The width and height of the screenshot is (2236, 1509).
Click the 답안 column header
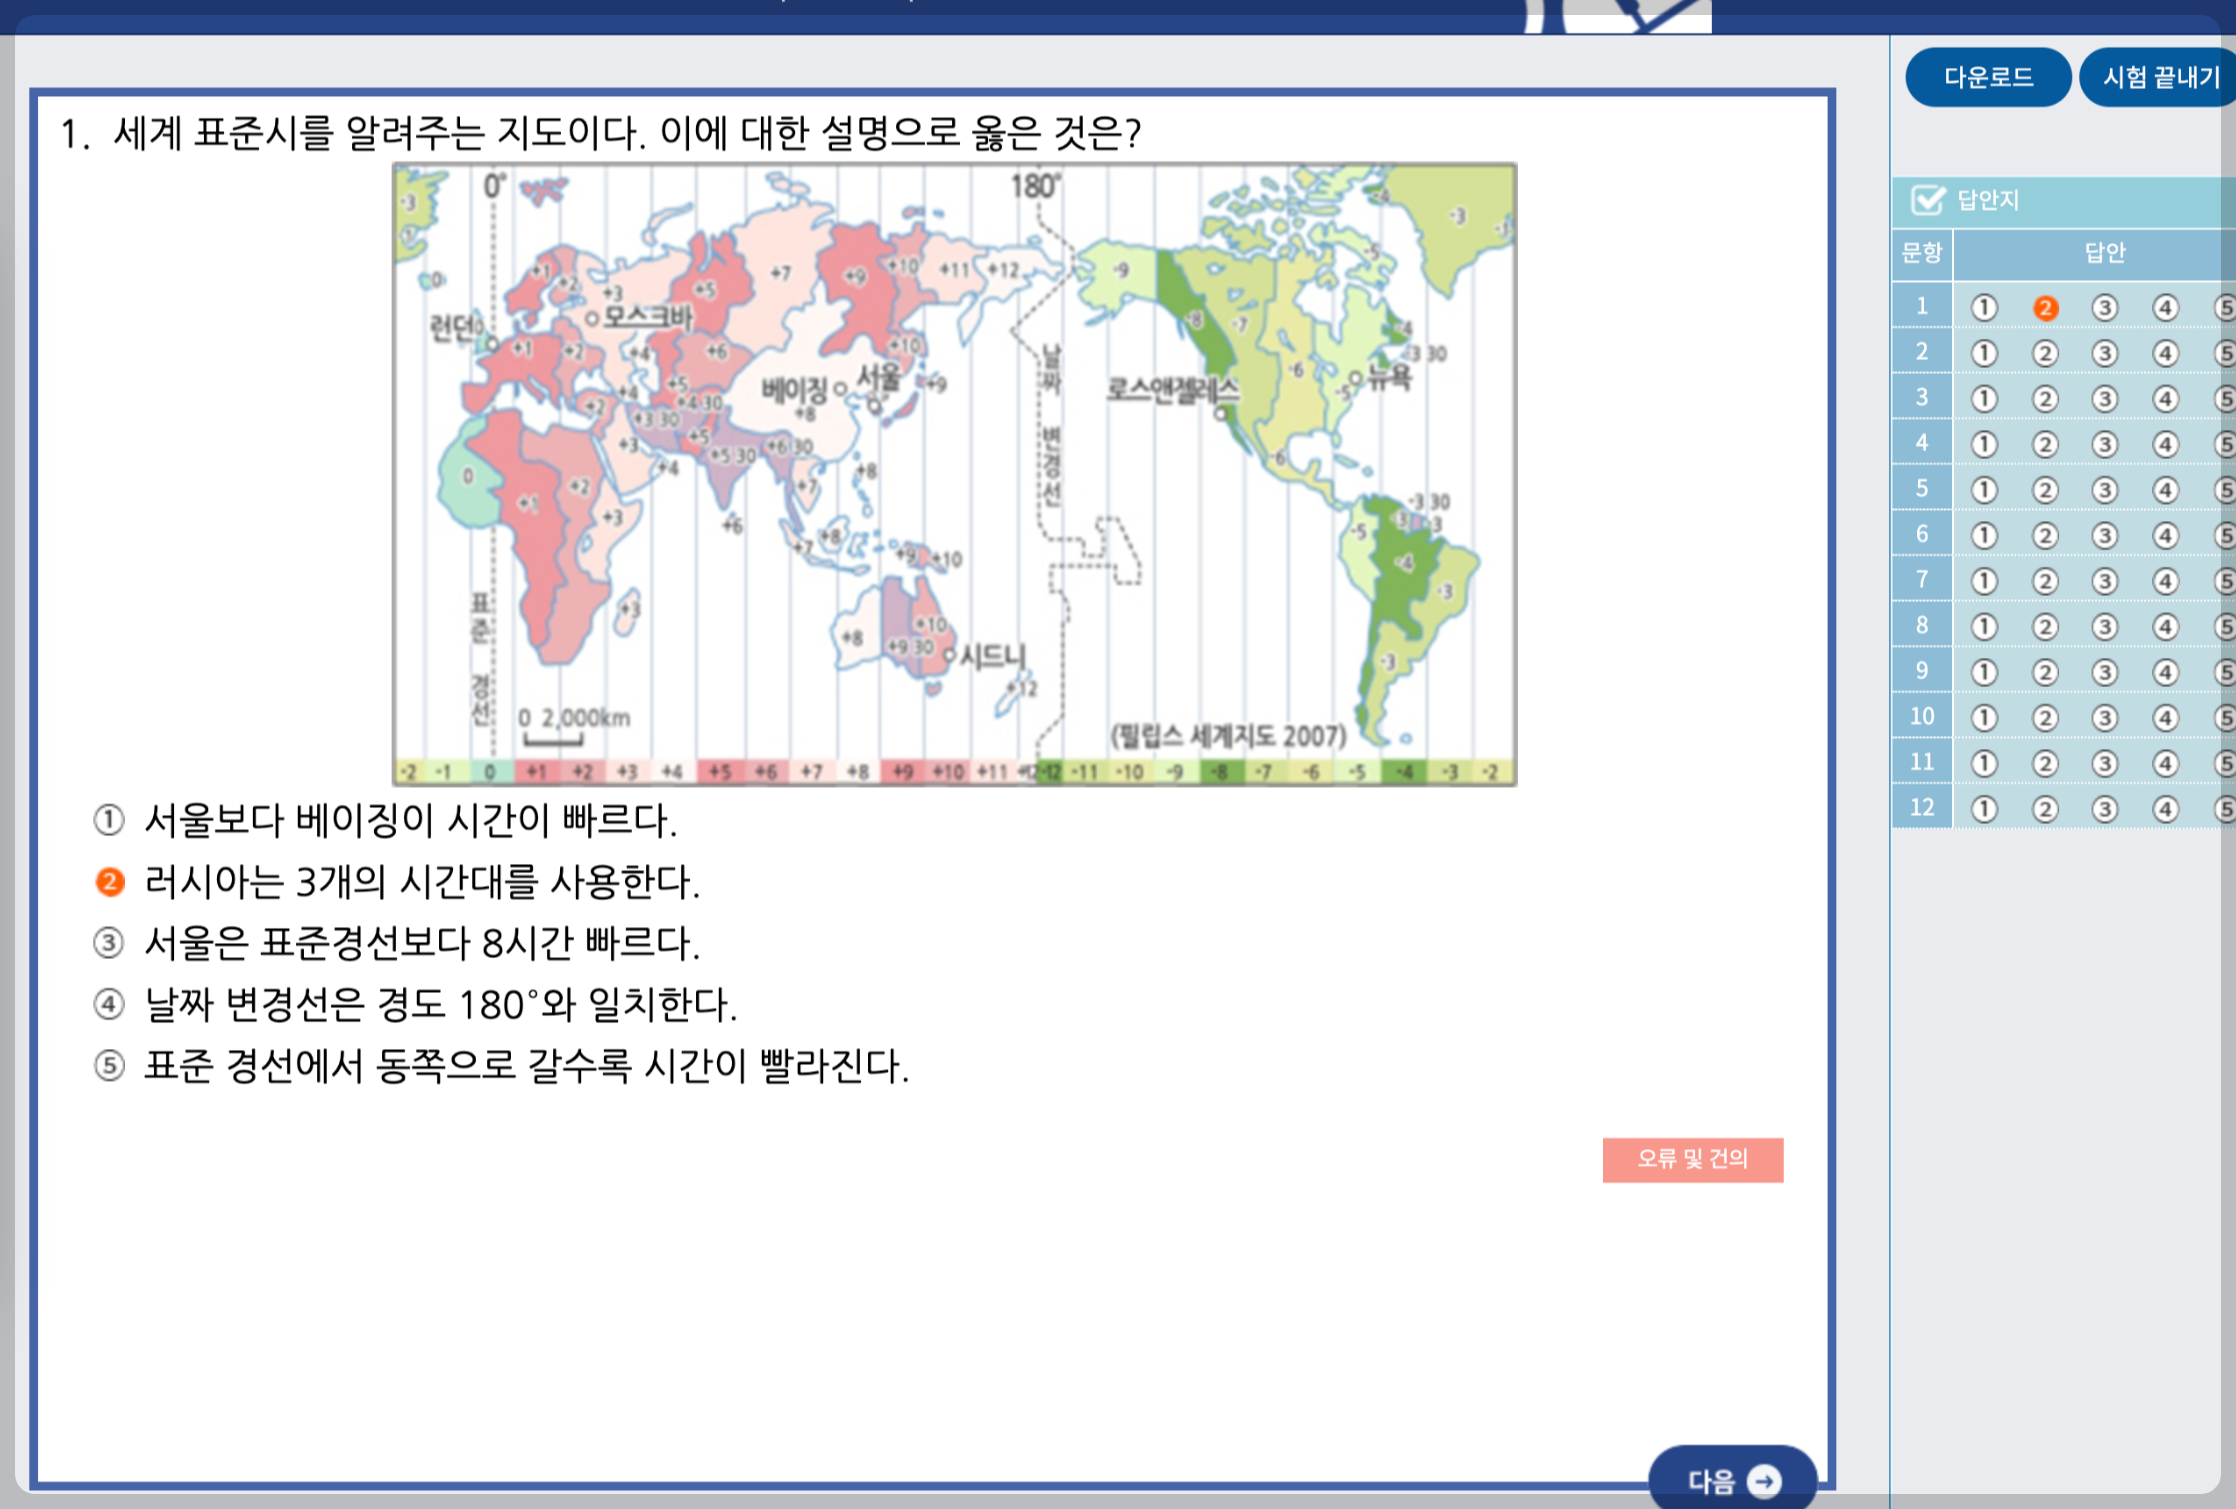coord(2104,253)
